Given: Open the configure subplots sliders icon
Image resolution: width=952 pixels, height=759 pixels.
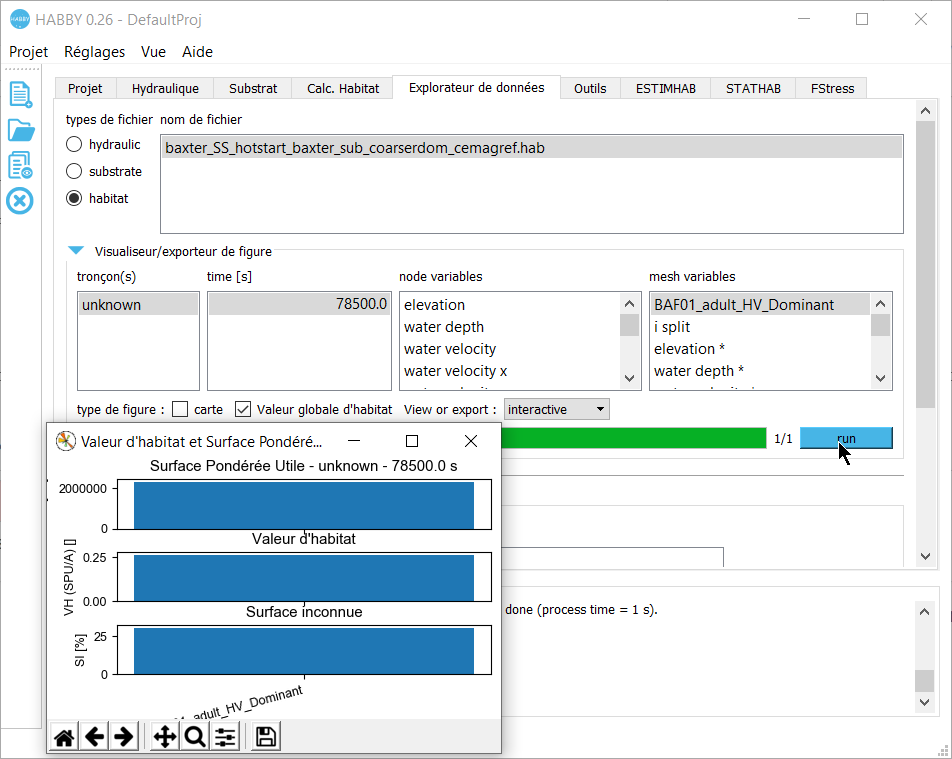Looking at the screenshot, I should (x=225, y=737).
